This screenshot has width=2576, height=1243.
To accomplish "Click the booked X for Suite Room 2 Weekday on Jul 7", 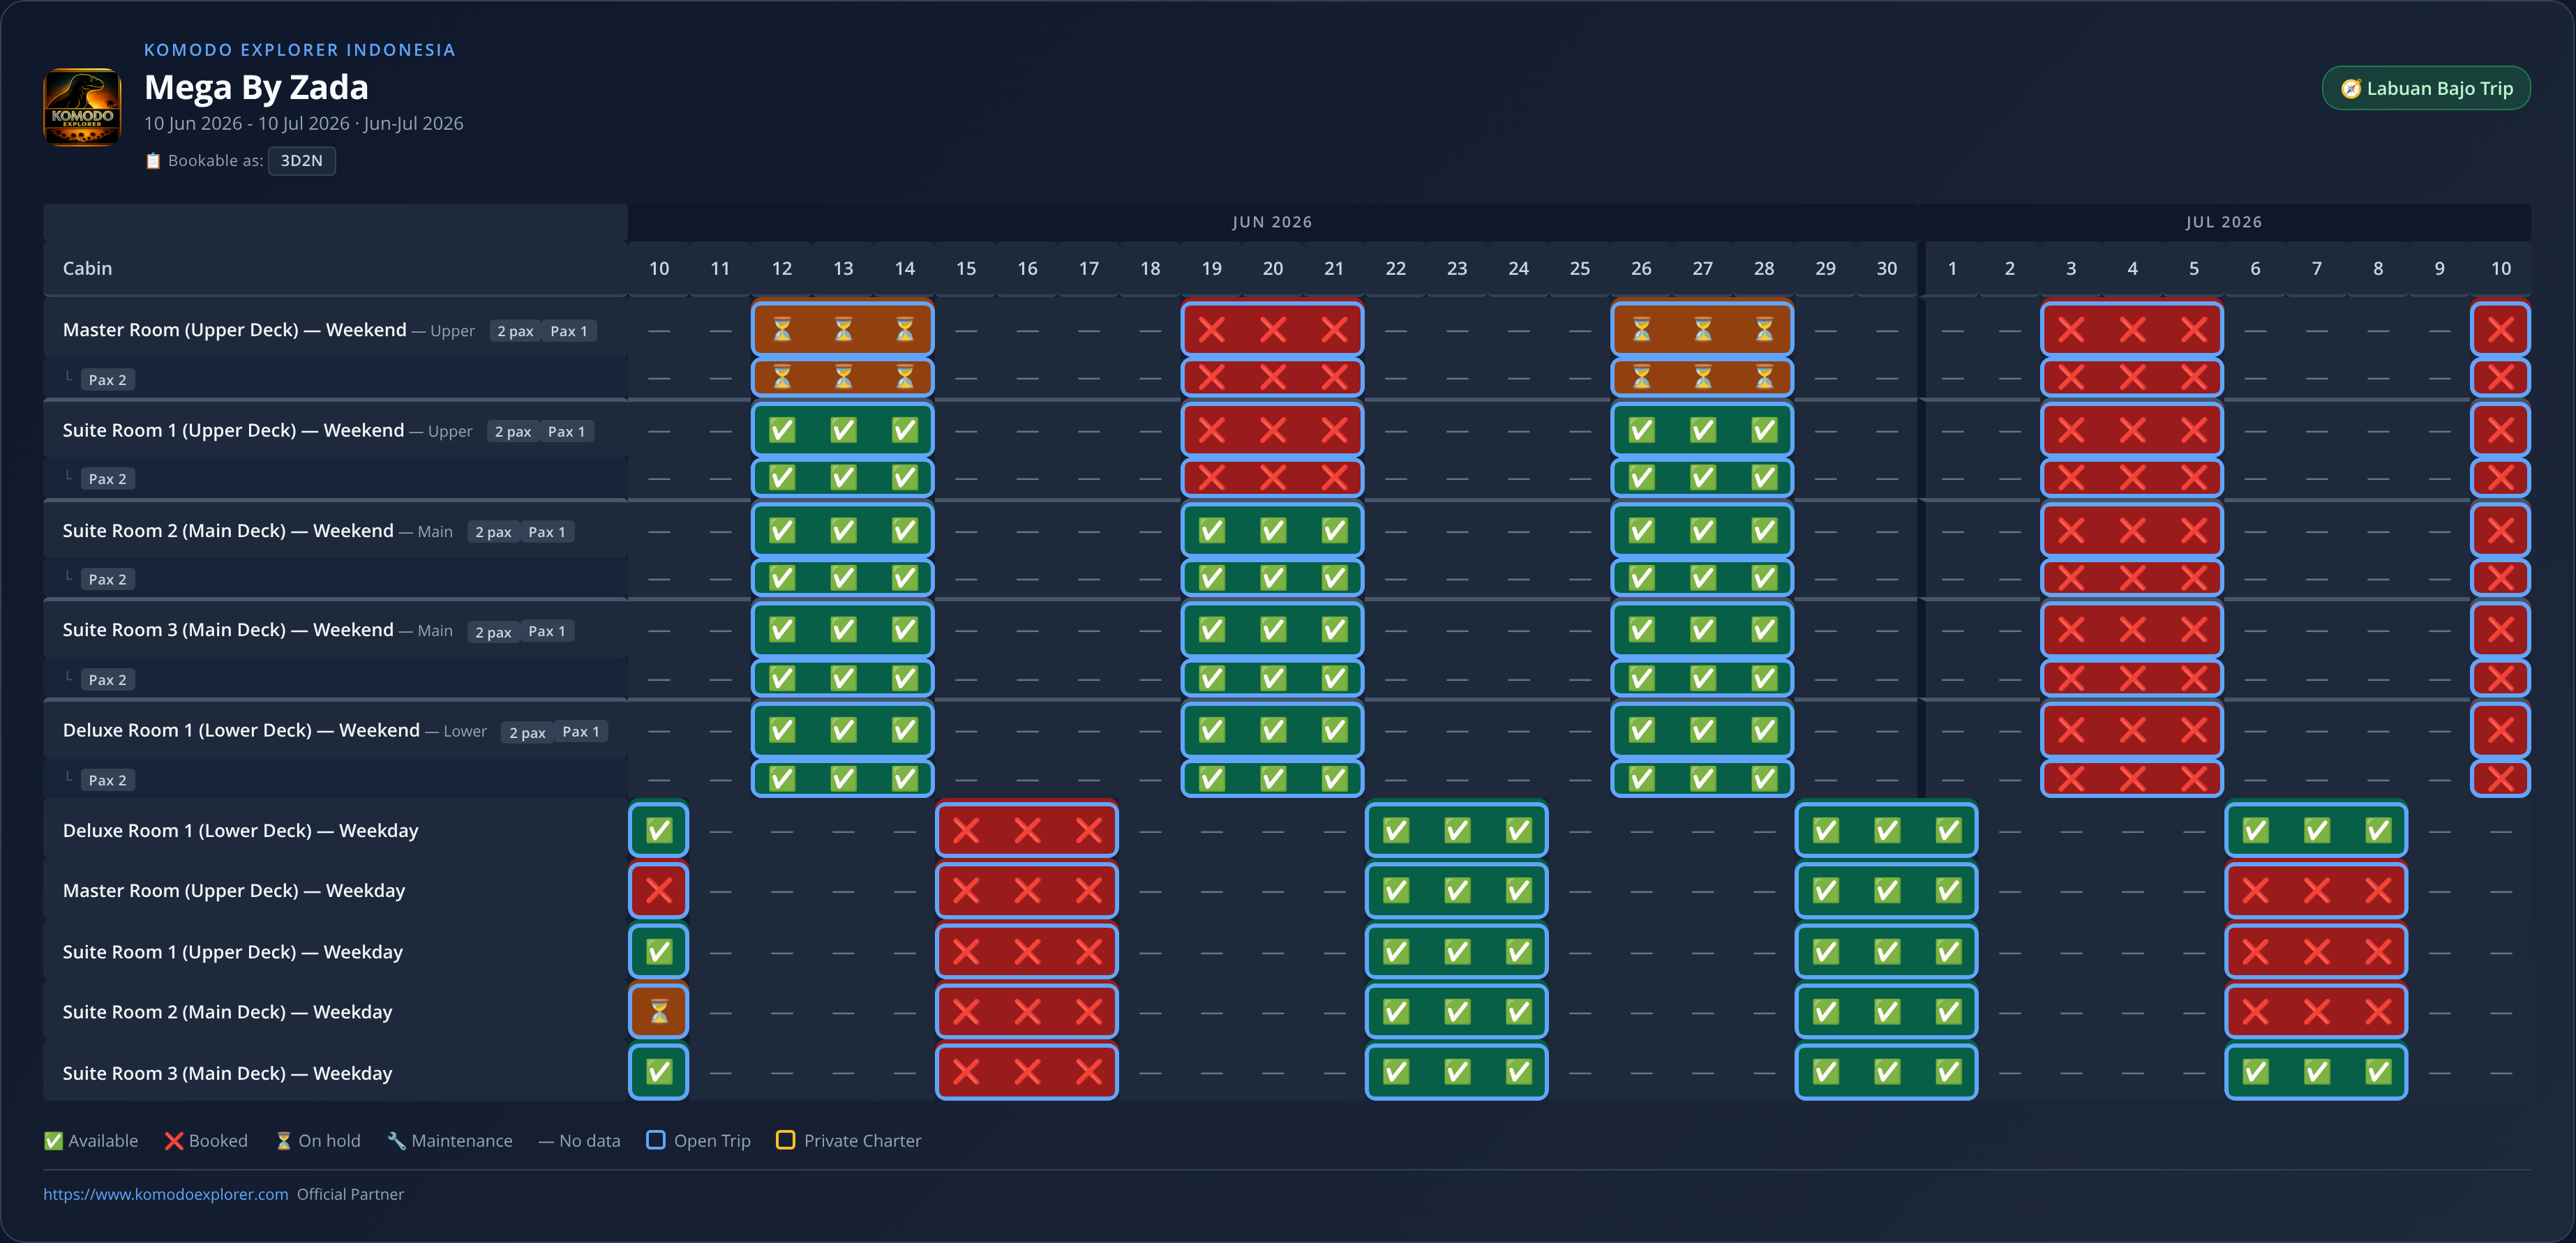I will 2316,1012.
